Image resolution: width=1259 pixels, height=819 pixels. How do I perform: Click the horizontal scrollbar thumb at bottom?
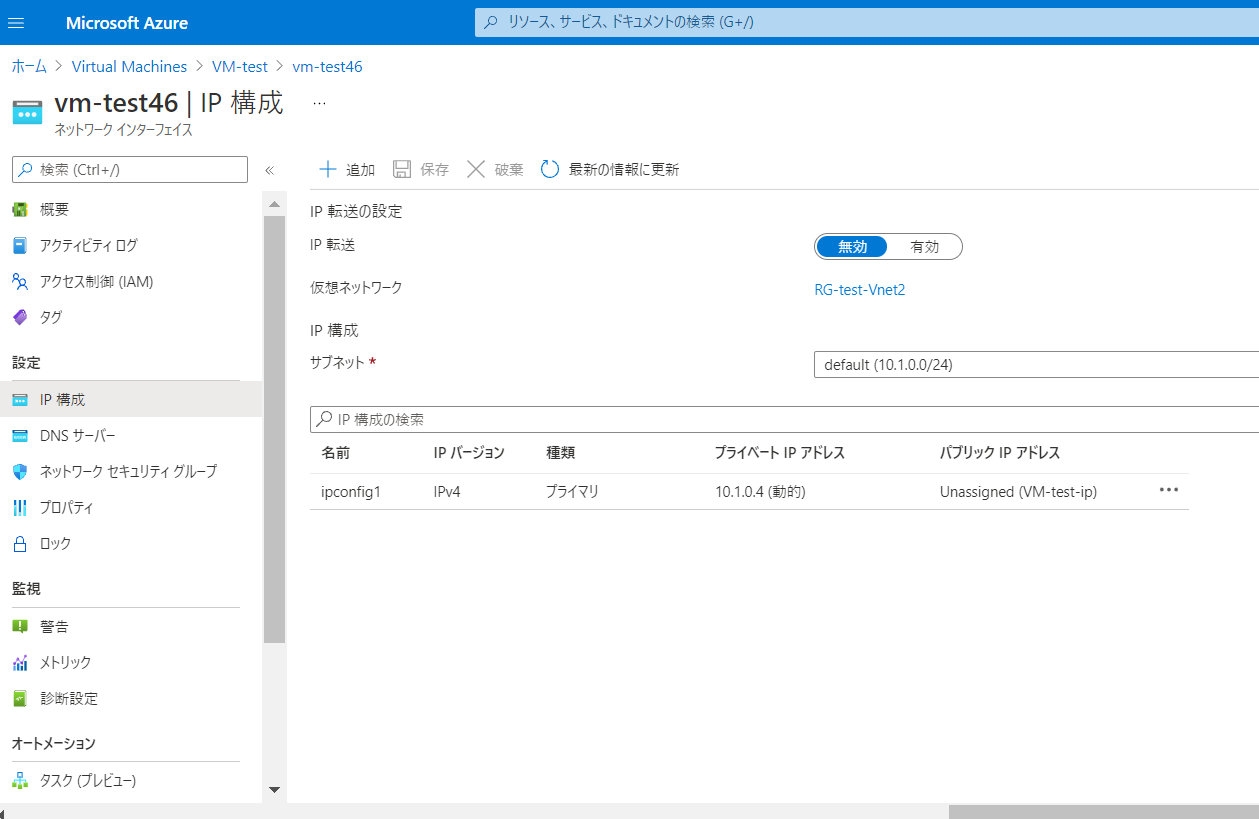1104,812
